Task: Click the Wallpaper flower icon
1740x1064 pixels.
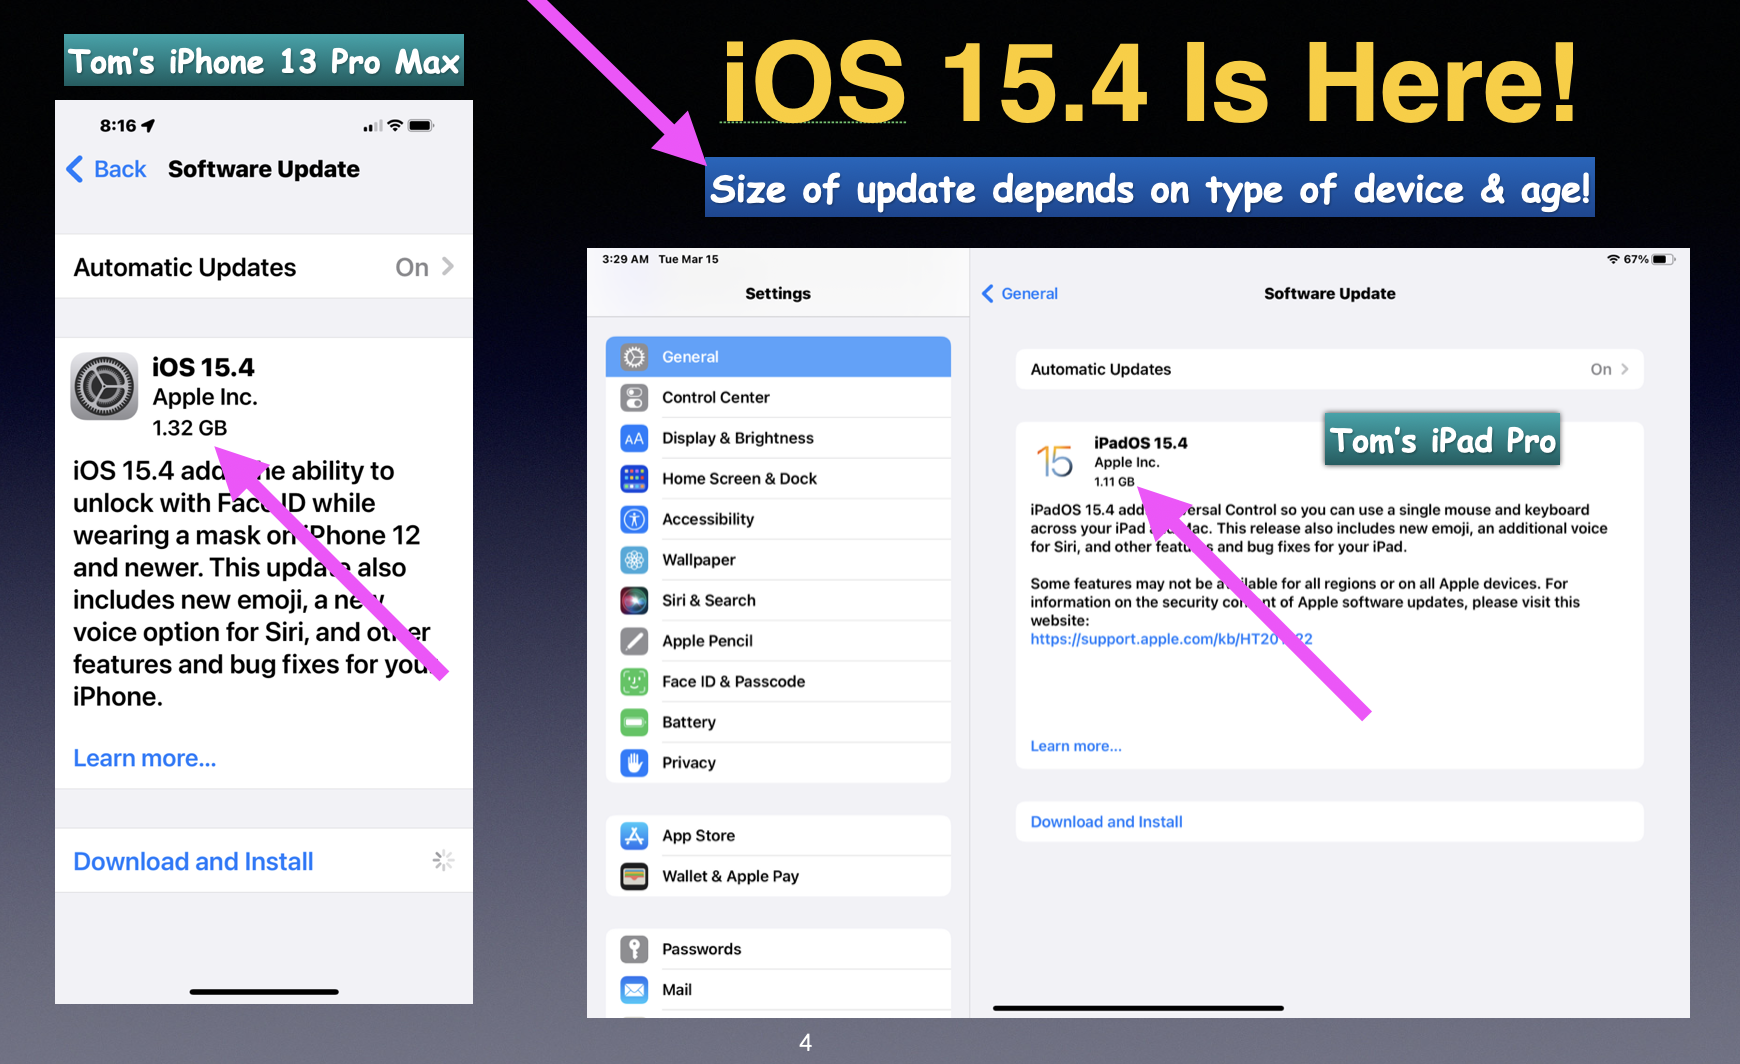Action: [634, 560]
